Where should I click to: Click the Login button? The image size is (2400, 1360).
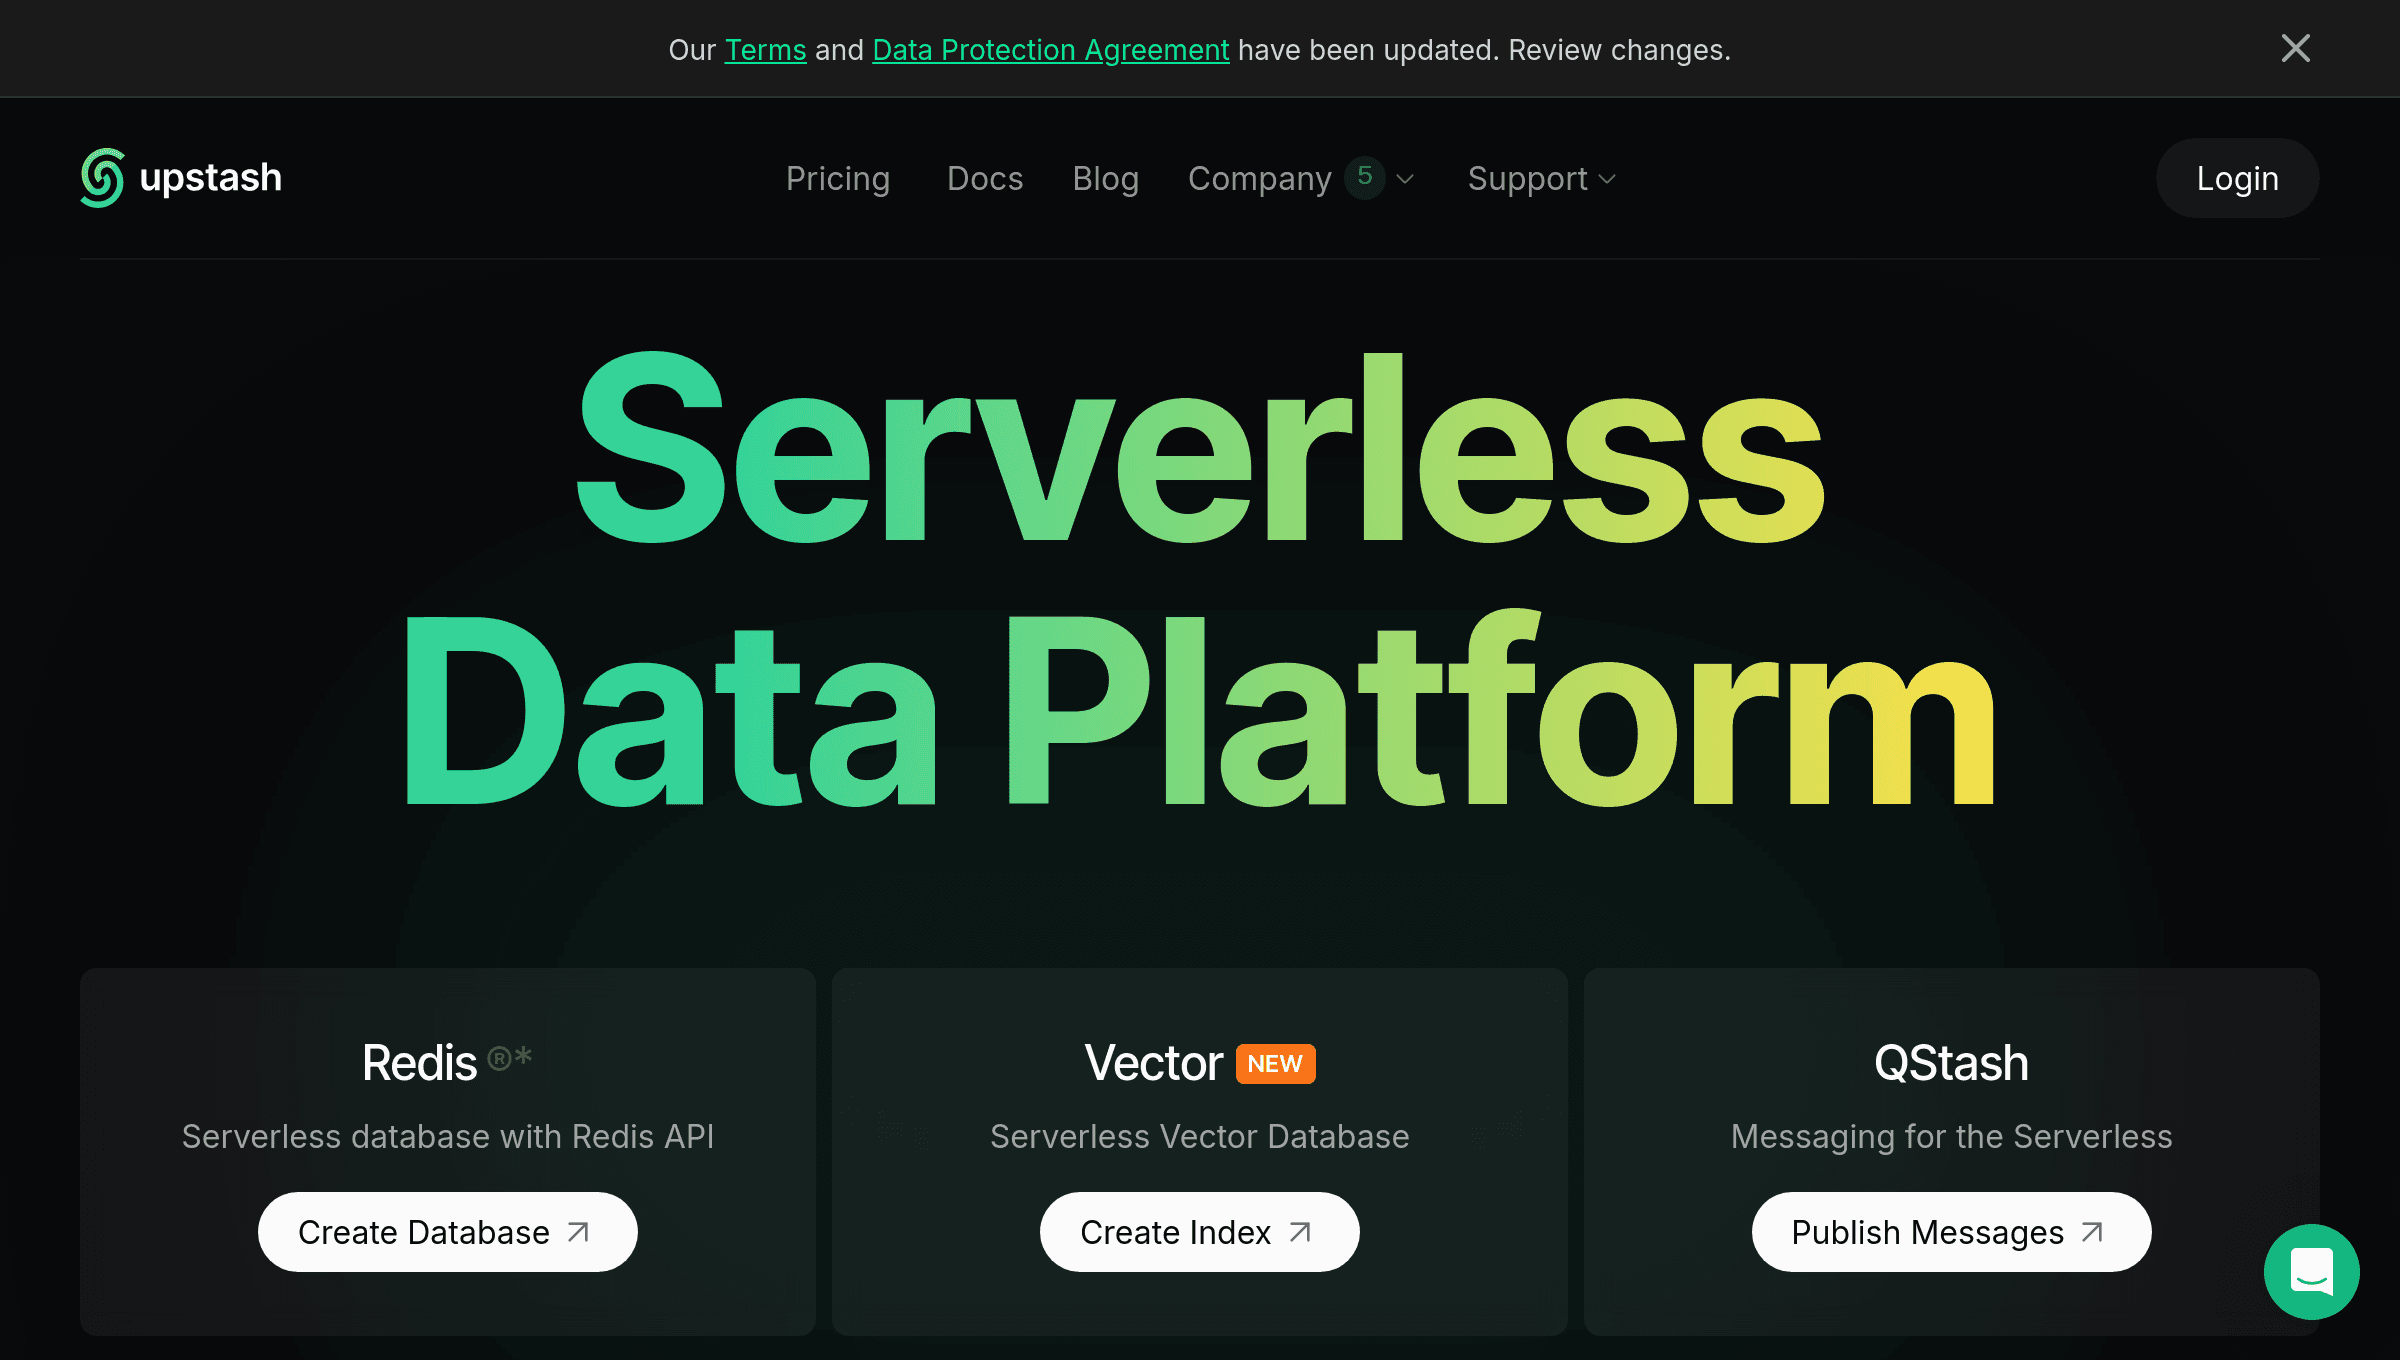(x=2235, y=178)
